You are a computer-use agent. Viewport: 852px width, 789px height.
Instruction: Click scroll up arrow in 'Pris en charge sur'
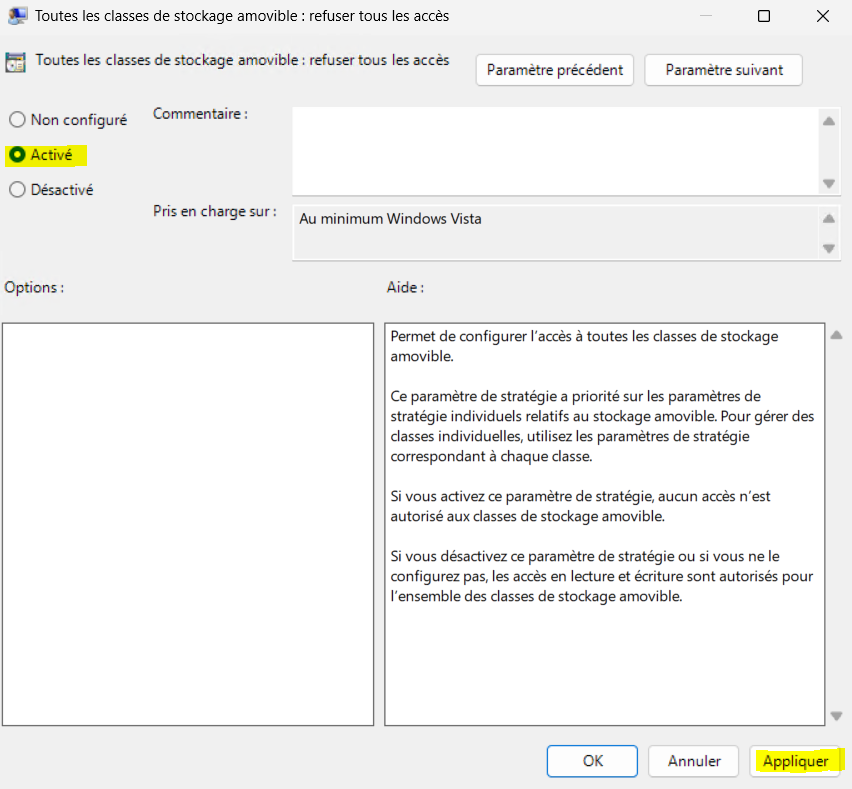[x=828, y=218]
